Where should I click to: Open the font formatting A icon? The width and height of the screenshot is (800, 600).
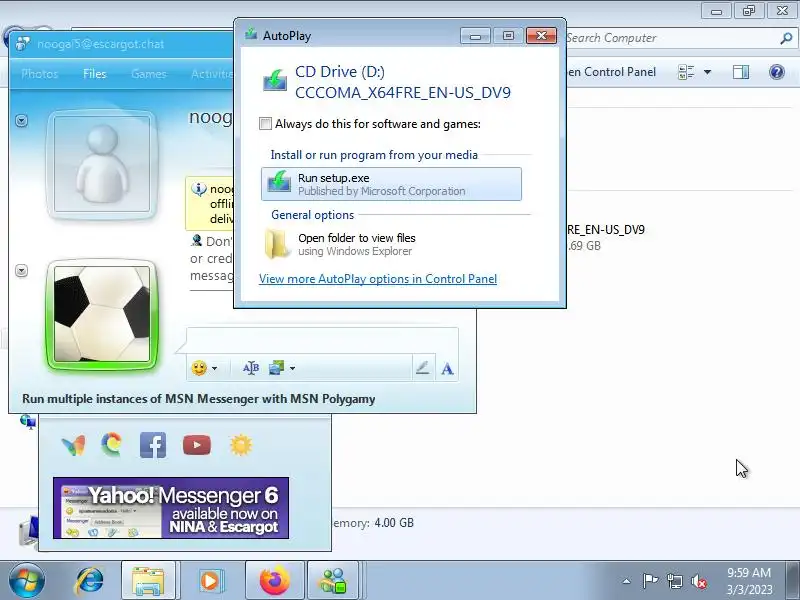[447, 368]
